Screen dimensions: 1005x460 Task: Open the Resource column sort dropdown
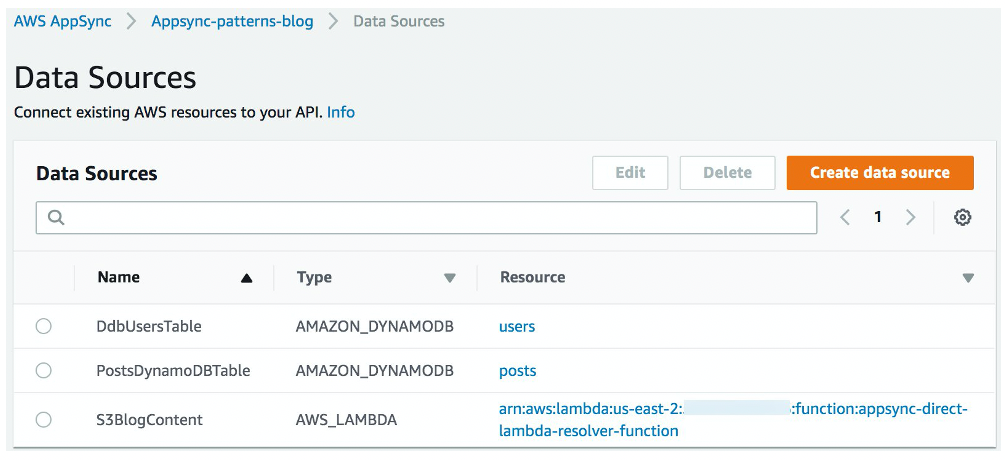[x=967, y=279]
